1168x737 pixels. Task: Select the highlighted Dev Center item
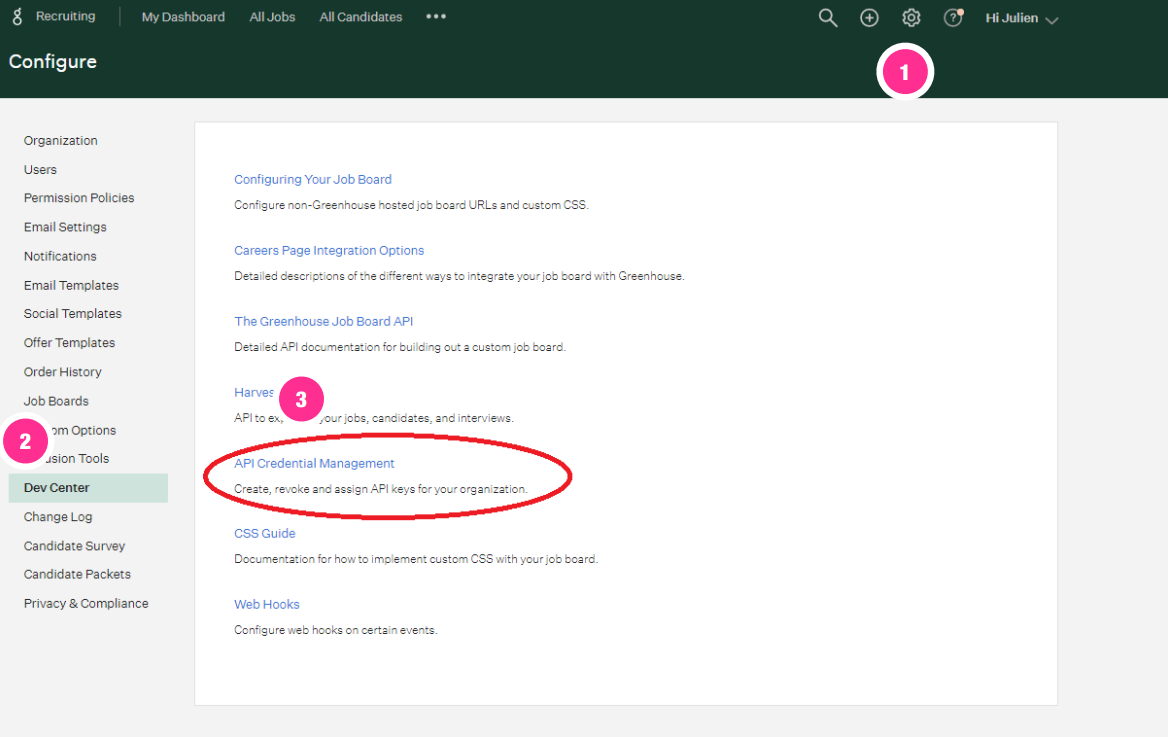(x=88, y=488)
